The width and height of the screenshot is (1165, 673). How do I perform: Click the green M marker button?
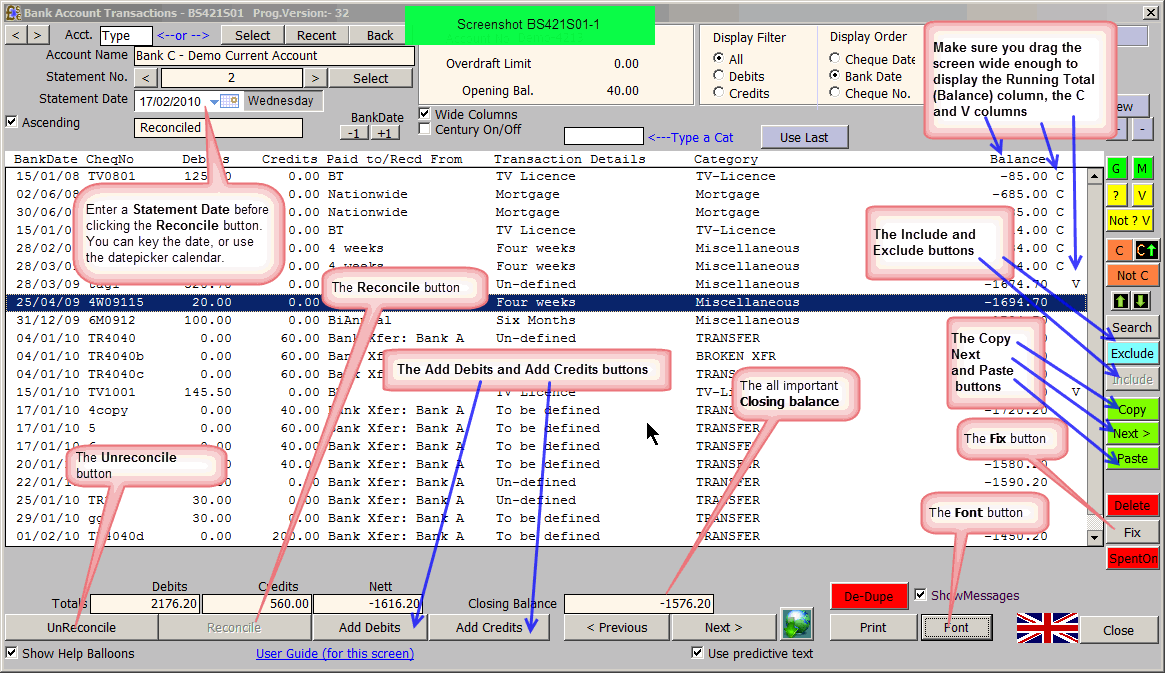pos(1142,169)
